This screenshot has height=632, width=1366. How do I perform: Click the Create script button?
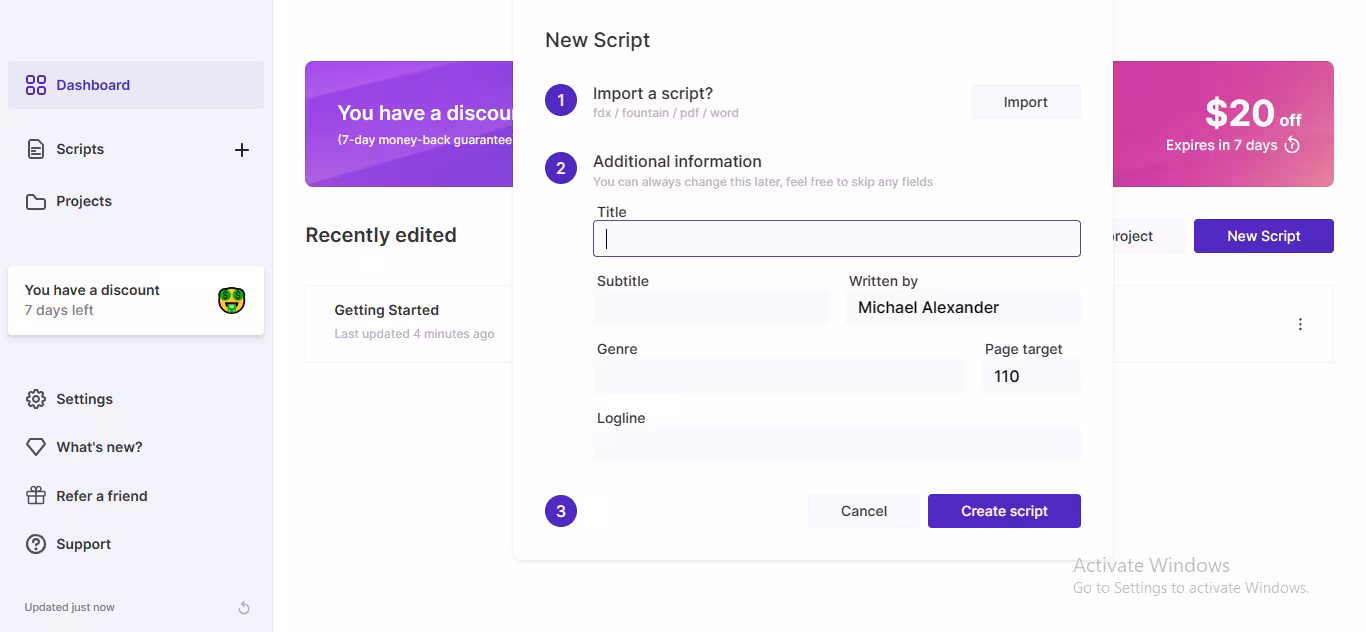[x=1004, y=511]
